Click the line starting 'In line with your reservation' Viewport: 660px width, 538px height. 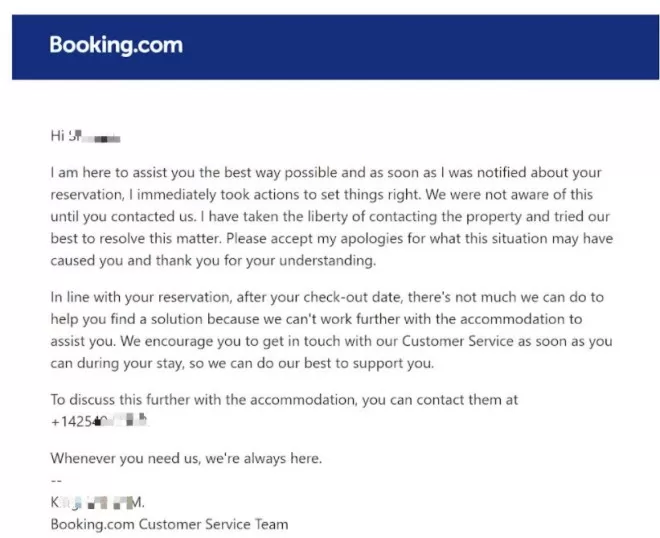pyautogui.click(x=327, y=298)
